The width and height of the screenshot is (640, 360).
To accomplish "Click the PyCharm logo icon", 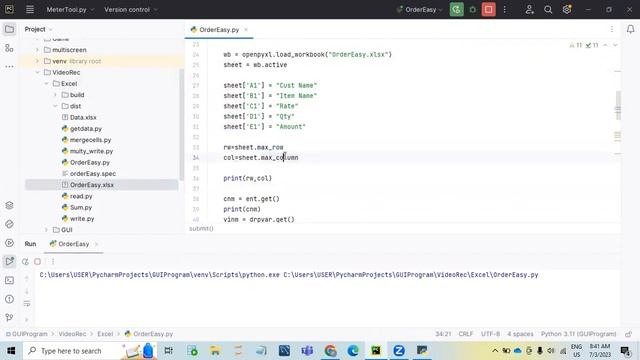I will click(x=9, y=9).
